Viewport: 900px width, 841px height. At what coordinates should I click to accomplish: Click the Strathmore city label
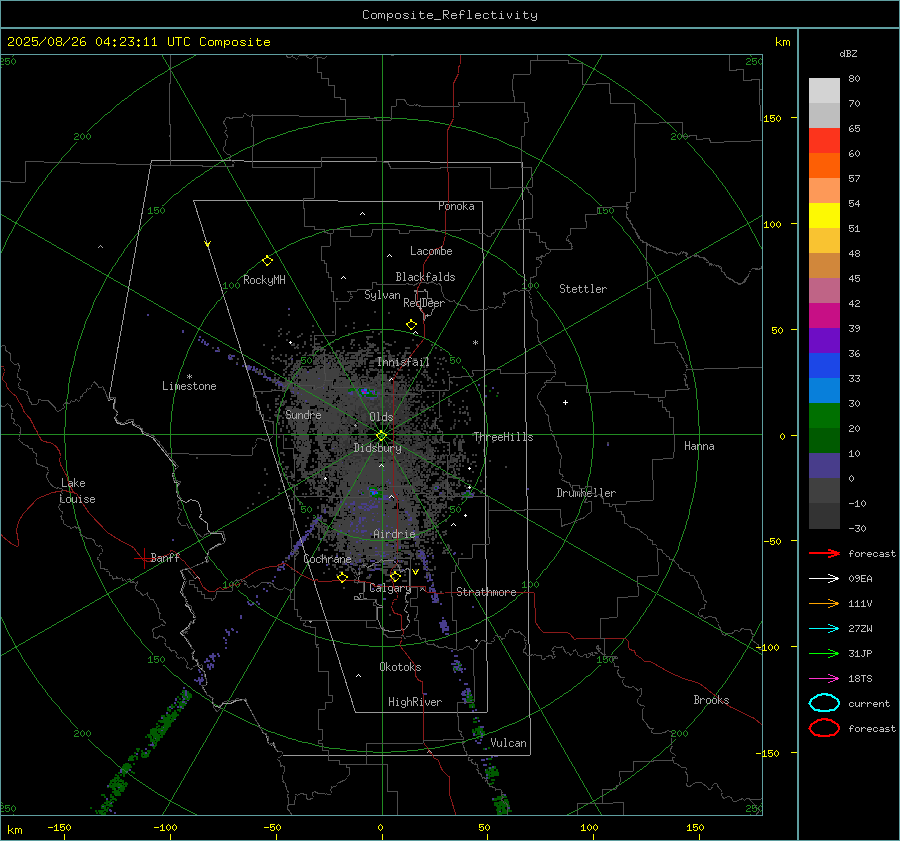486,592
